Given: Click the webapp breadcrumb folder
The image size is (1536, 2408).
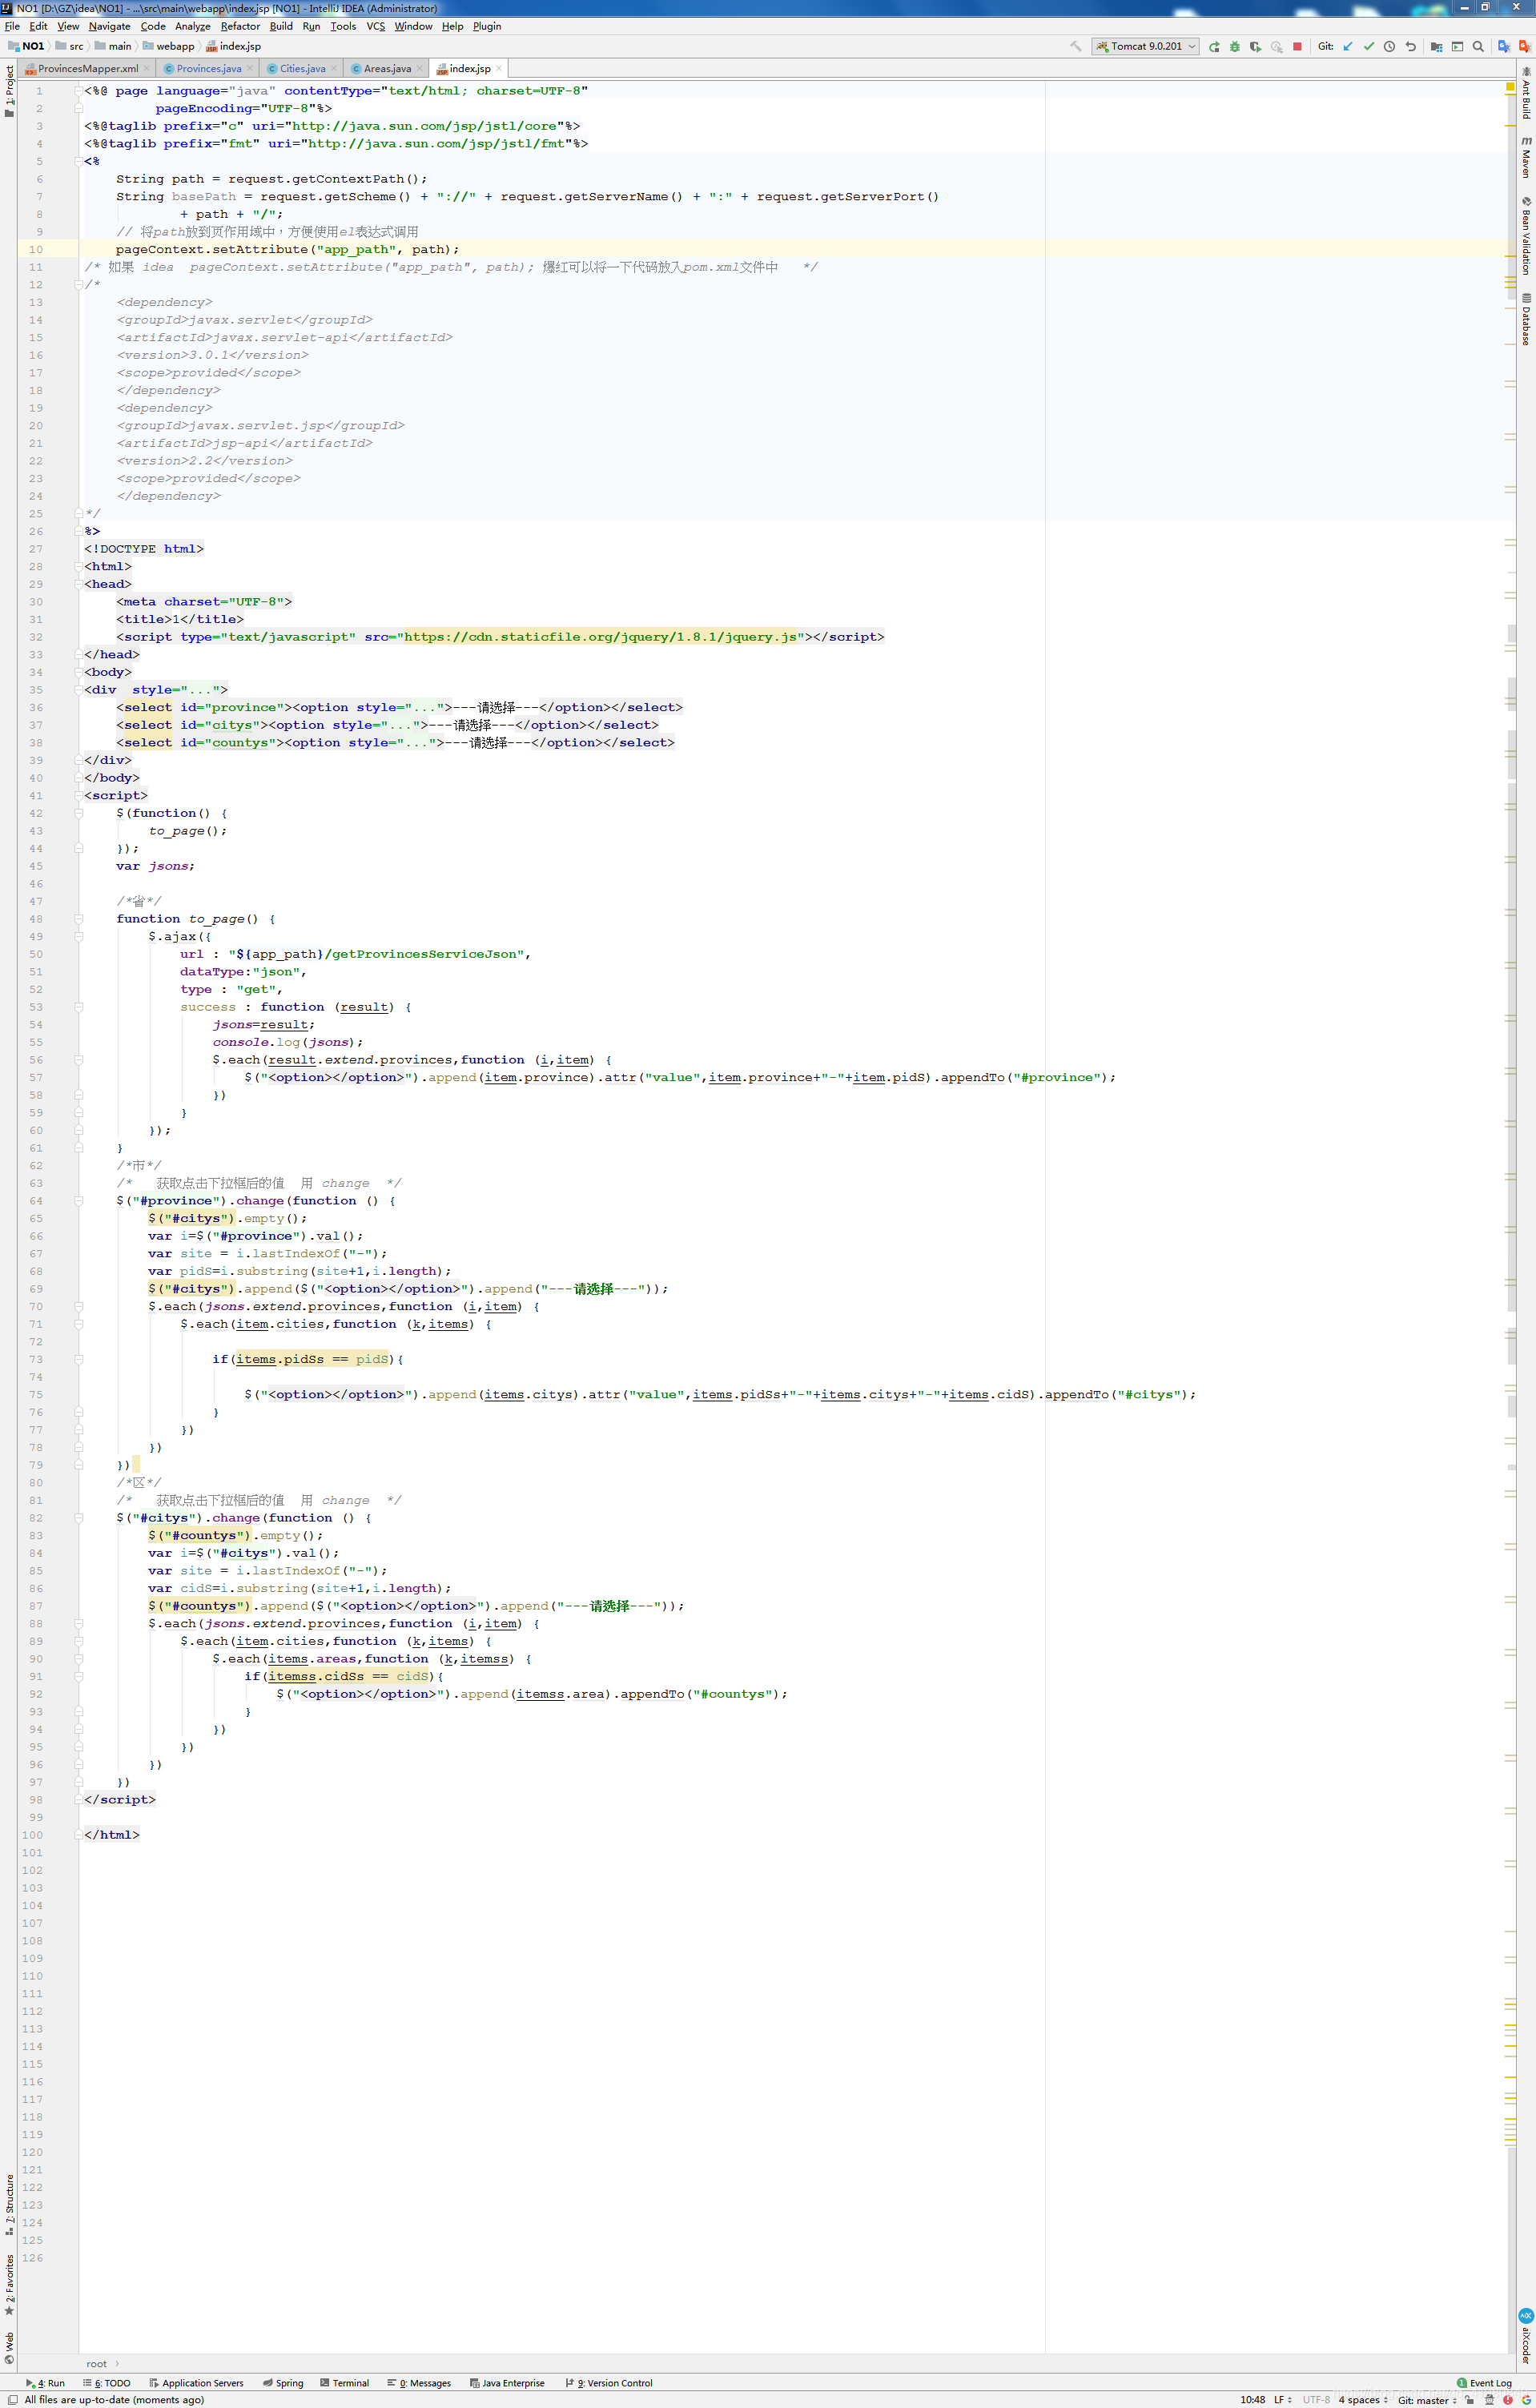Looking at the screenshot, I should (169, 46).
